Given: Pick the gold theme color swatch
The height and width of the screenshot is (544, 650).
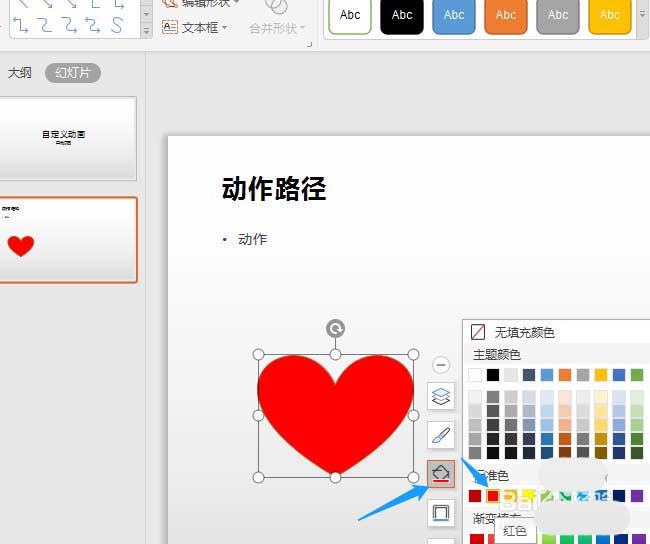Looking at the screenshot, I should pyautogui.click(x=601, y=375).
